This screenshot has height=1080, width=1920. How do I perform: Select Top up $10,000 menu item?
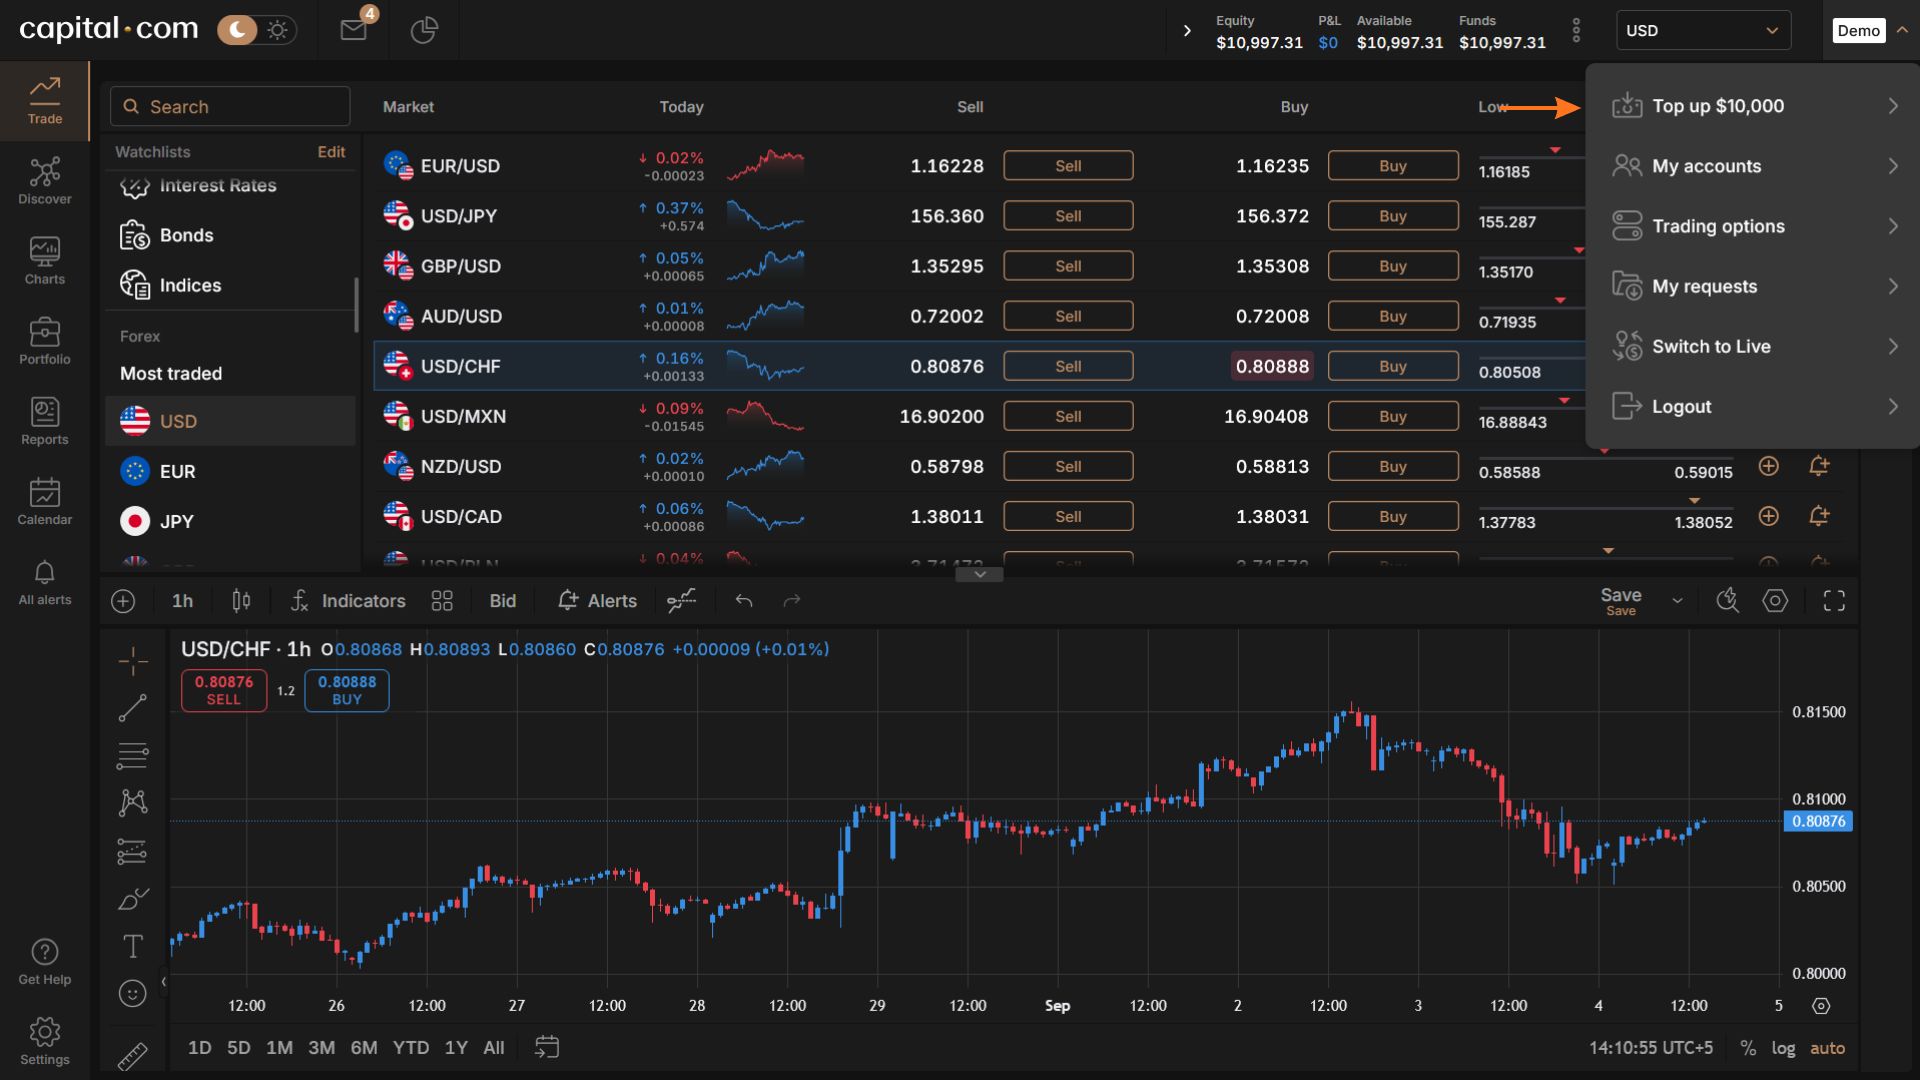[1753, 106]
